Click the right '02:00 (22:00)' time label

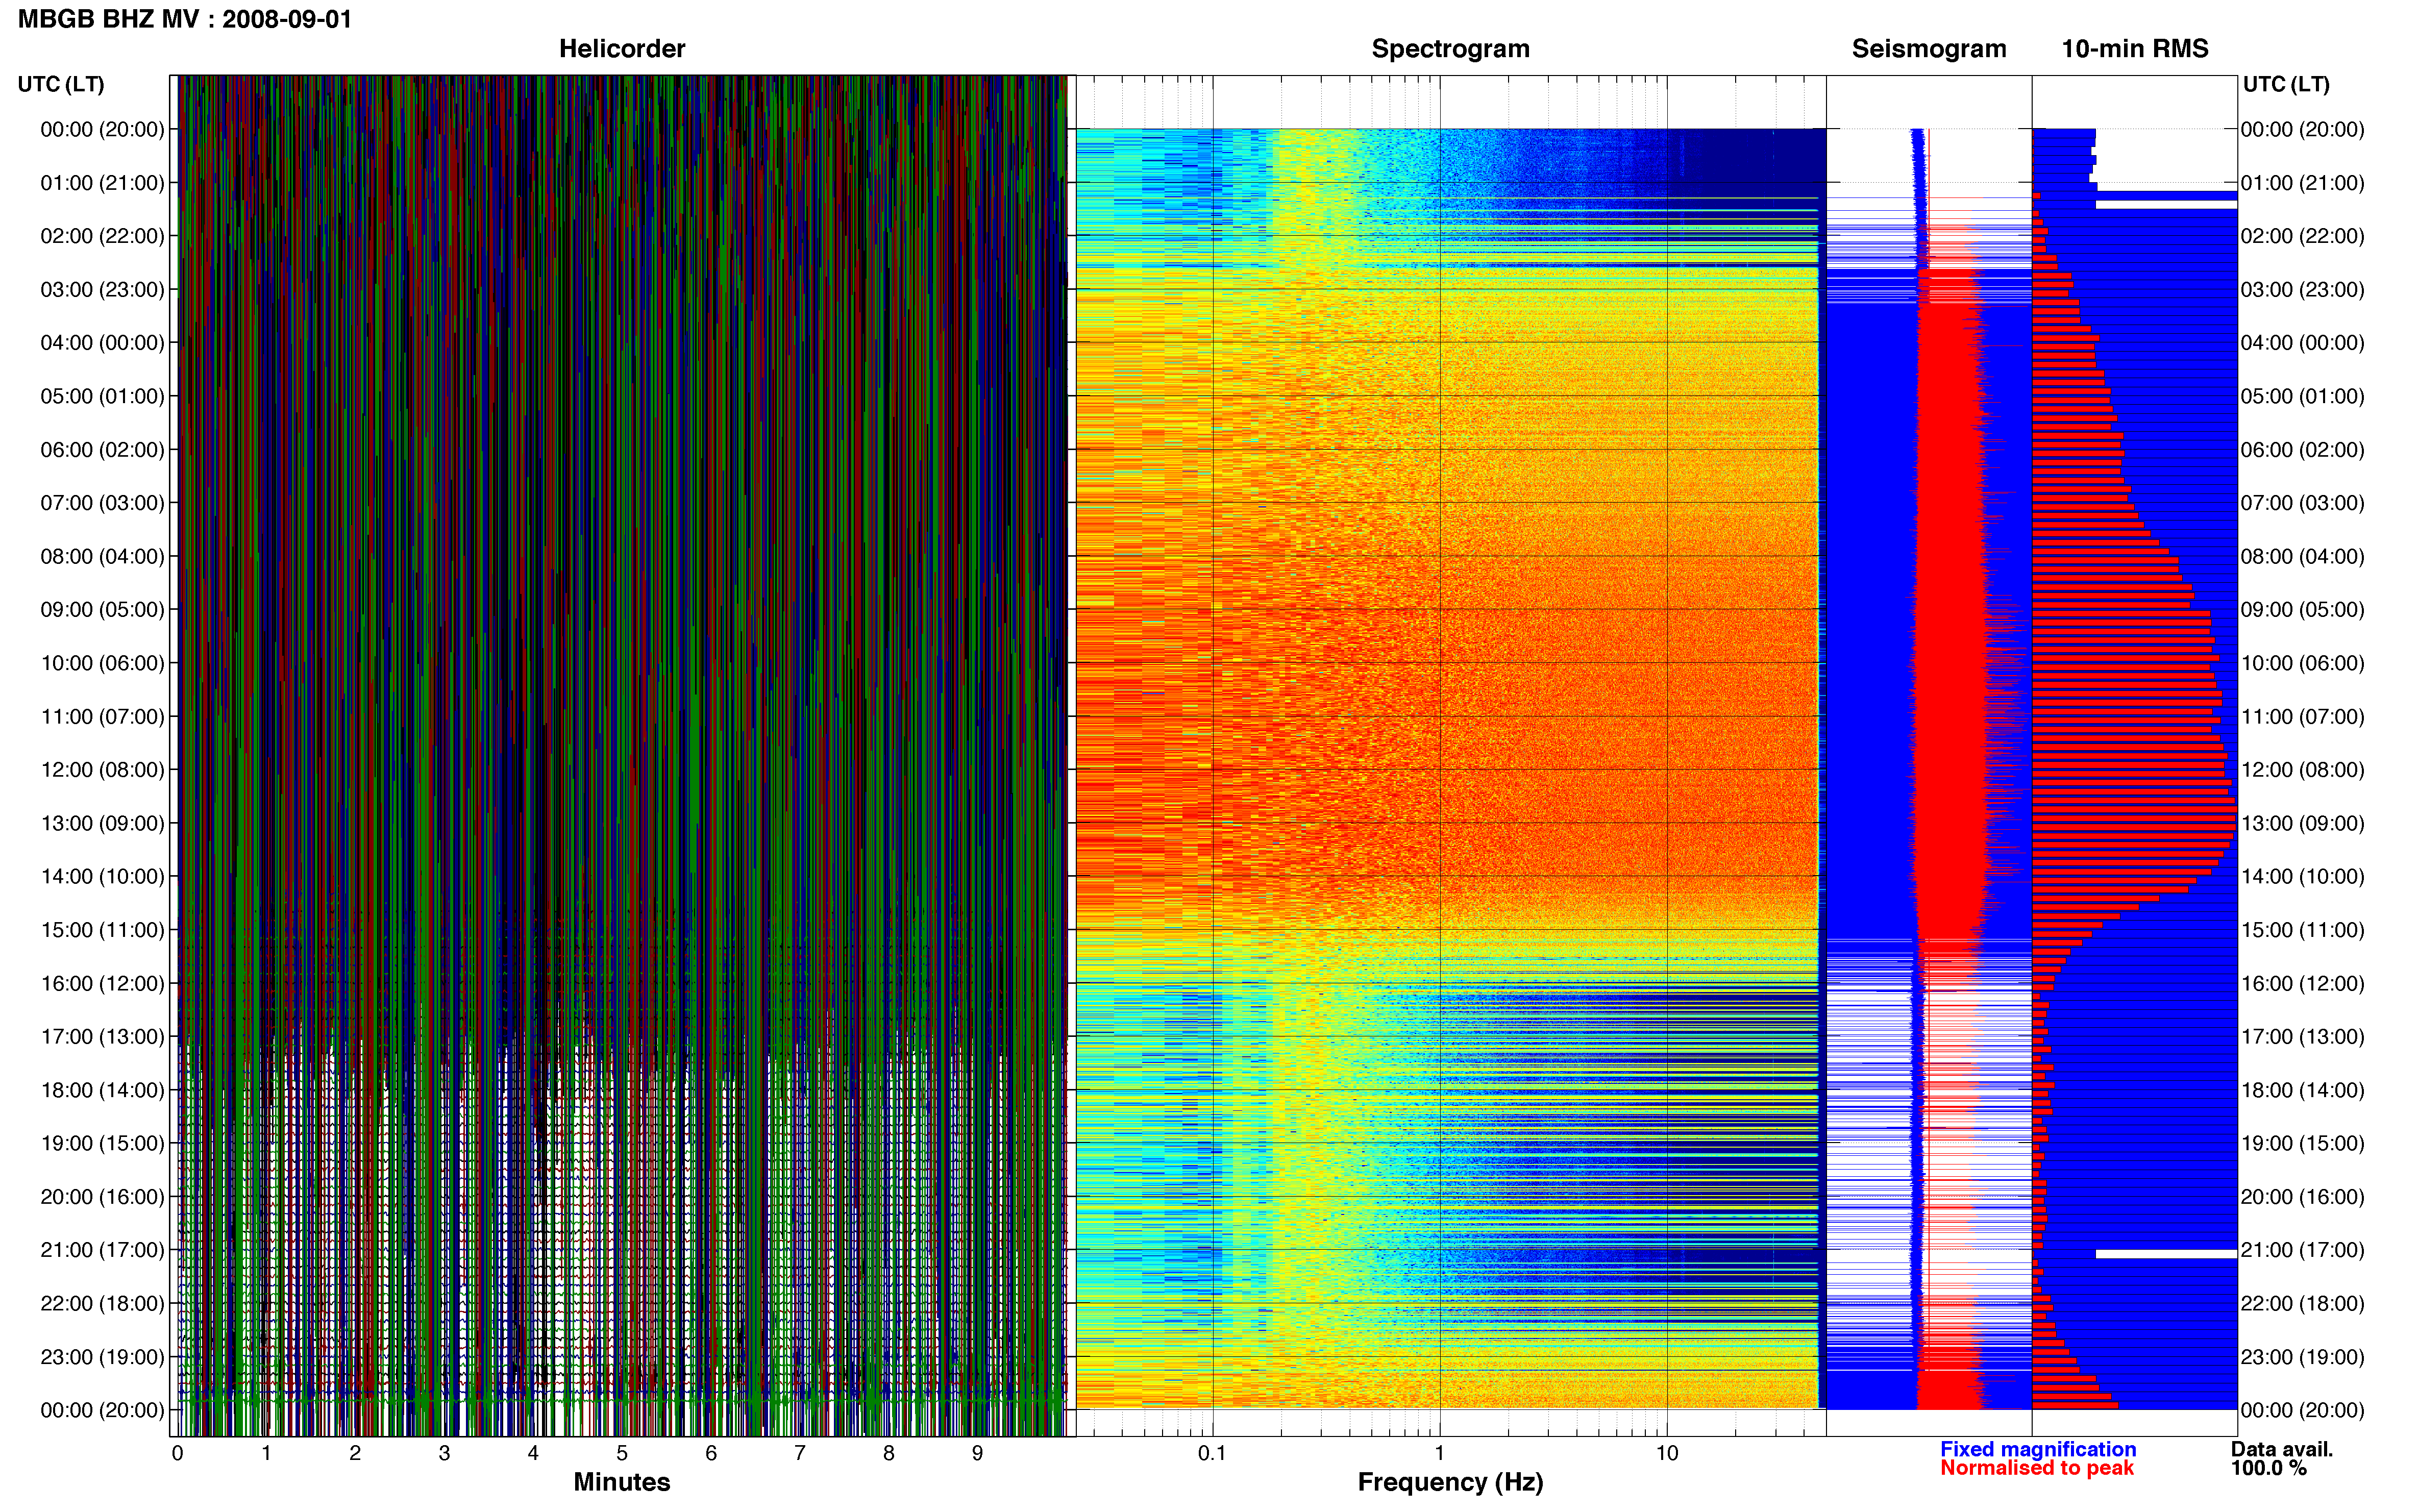pyautogui.click(x=2302, y=236)
